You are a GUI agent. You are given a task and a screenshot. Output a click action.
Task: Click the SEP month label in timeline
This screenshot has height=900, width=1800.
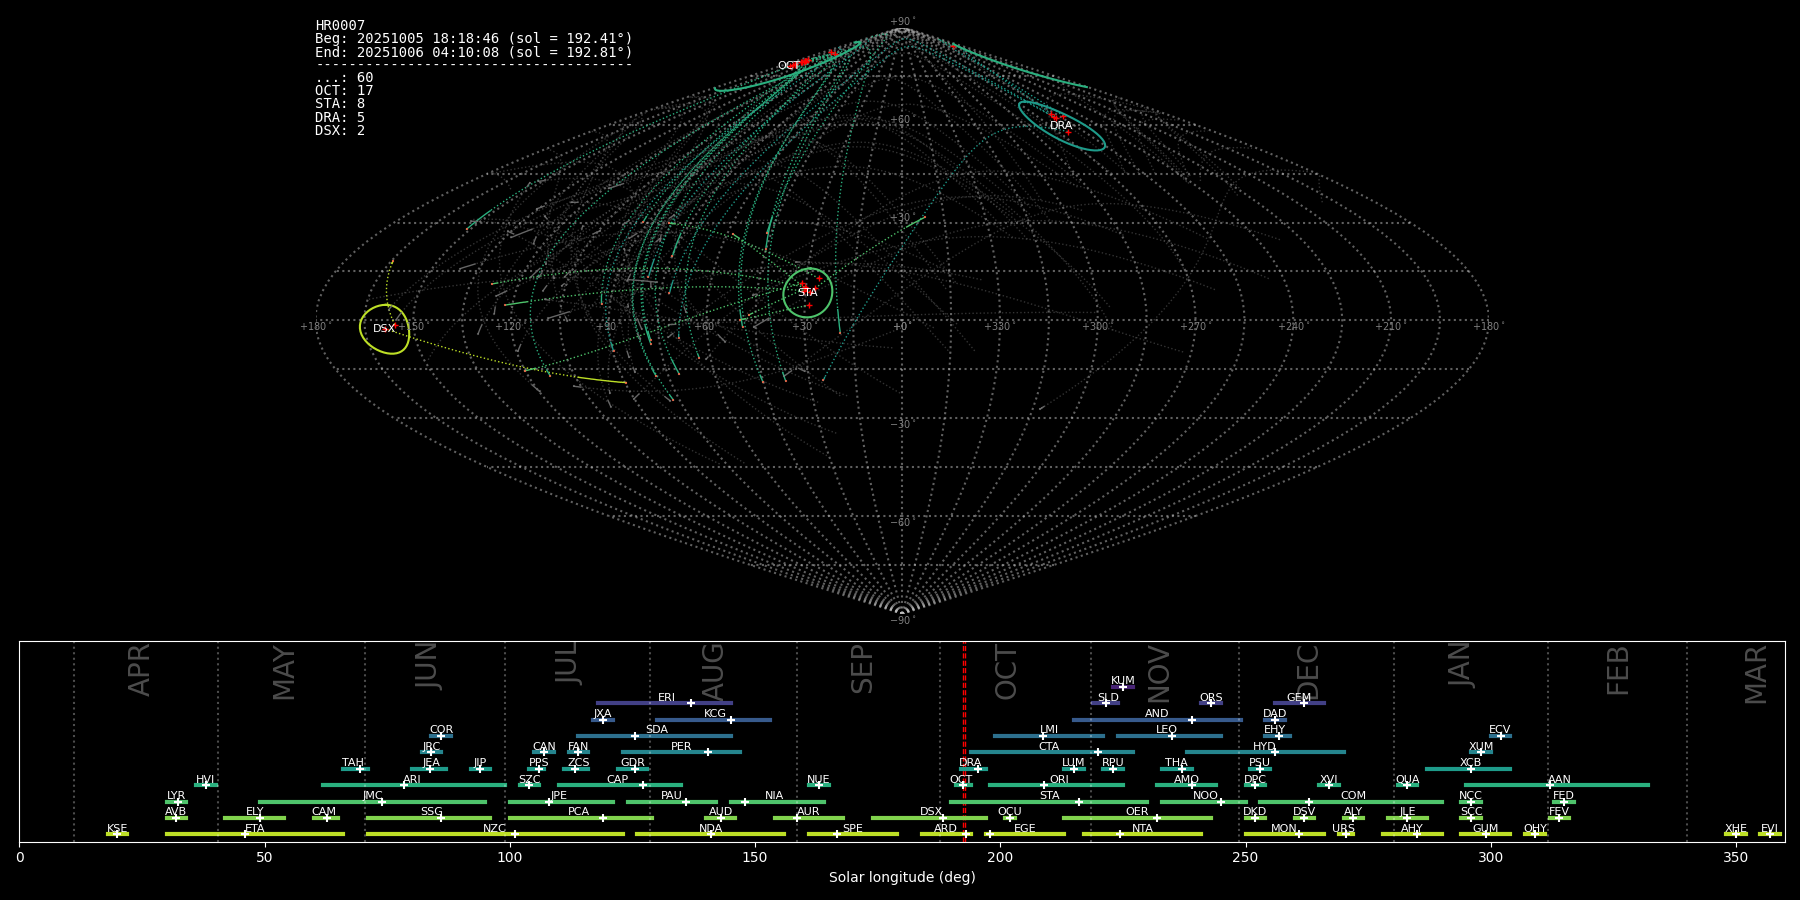pyautogui.click(x=862, y=669)
